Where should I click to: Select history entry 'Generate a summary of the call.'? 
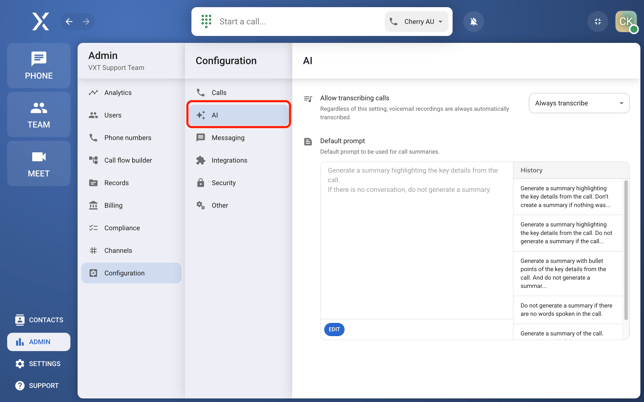click(x=568, y=332)
